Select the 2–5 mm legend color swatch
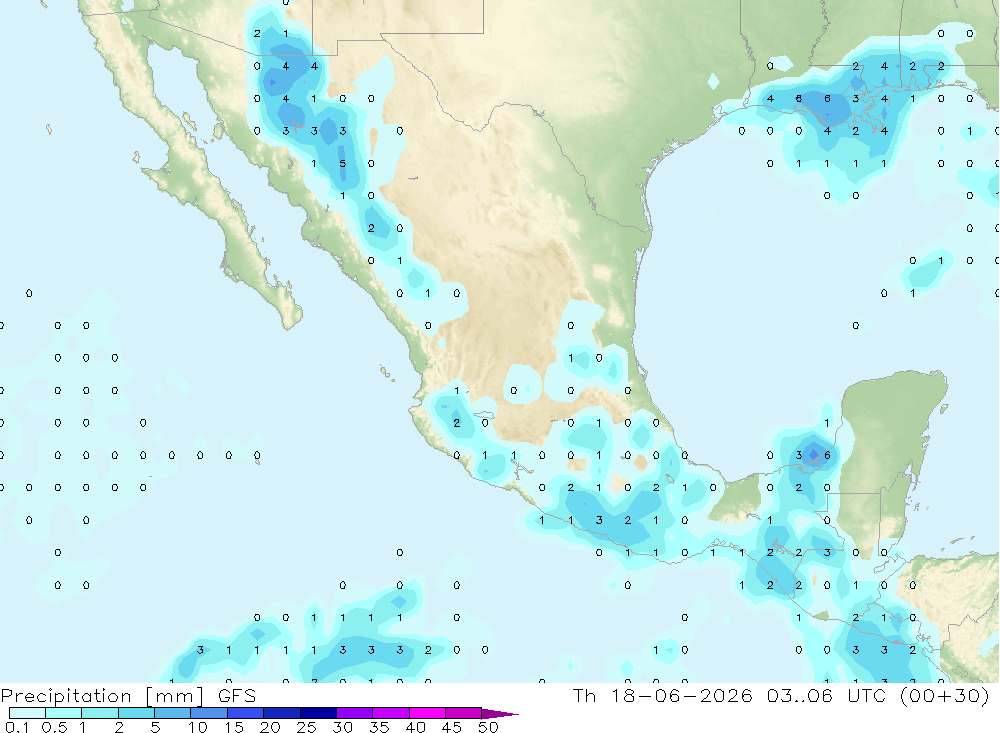 point(136,713)
